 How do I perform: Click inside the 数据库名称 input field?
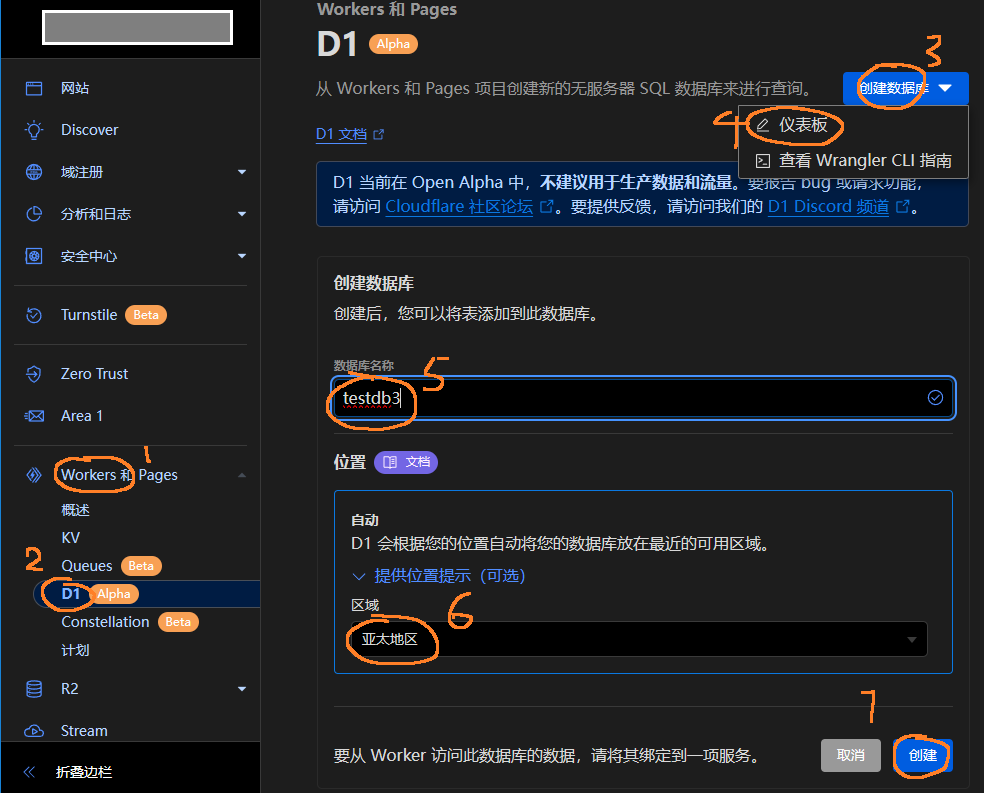pos(640,397)
